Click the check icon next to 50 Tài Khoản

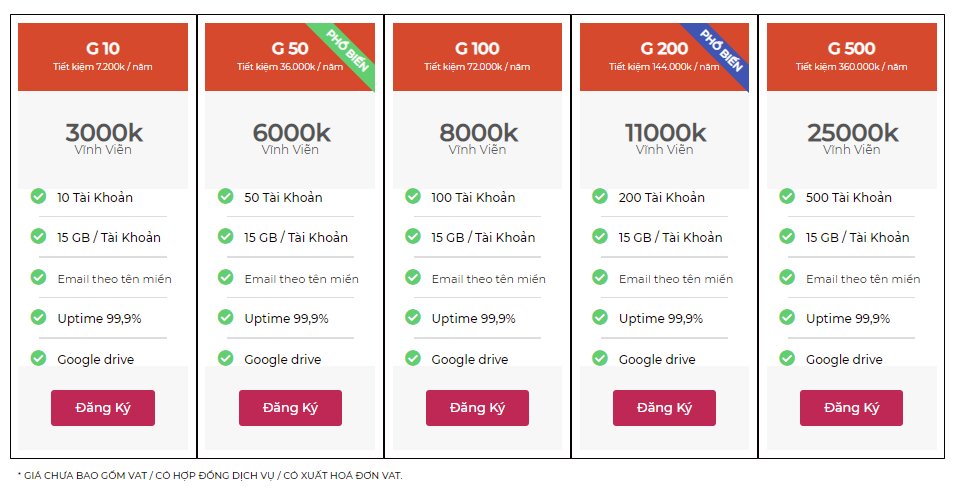[225, 196]
